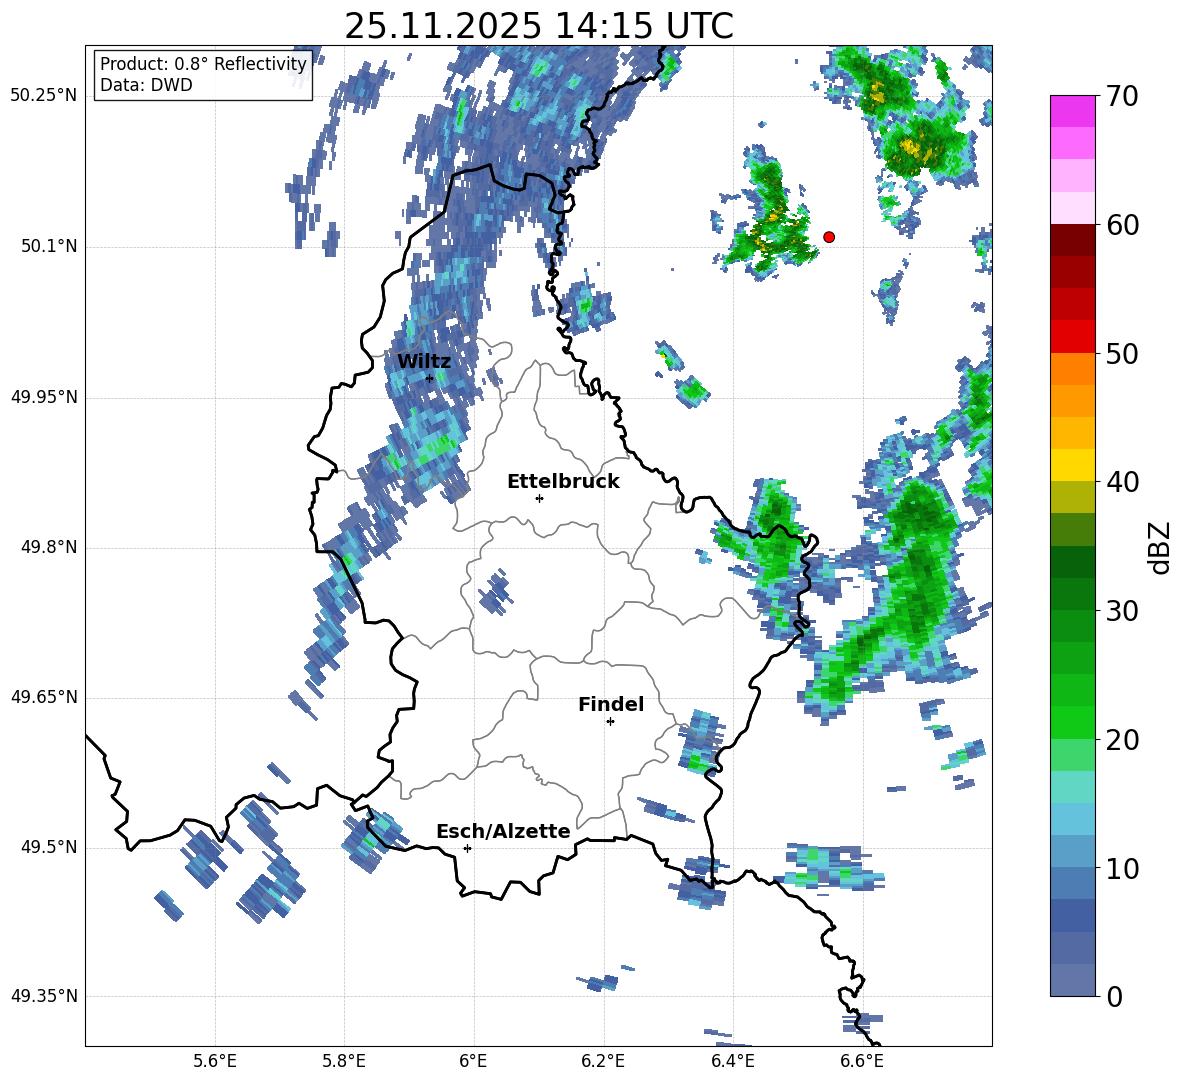This screenshot has width=1184, height=1081.
Task: Click the 6°E longitude label
Action: [473, 1061]
